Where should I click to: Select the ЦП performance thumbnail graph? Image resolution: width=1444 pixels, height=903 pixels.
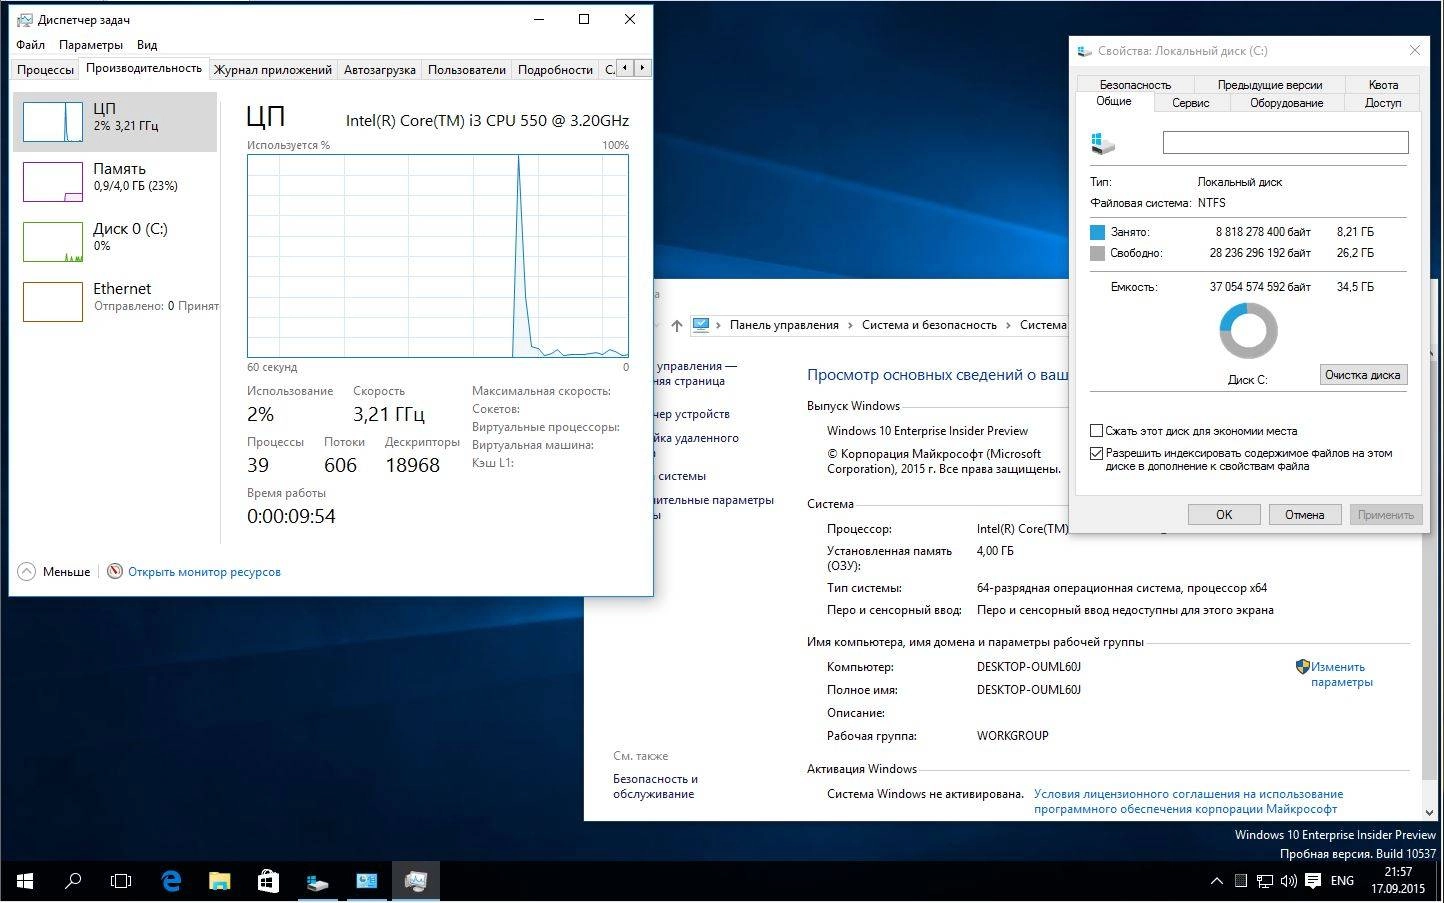(x=53, y=122)
